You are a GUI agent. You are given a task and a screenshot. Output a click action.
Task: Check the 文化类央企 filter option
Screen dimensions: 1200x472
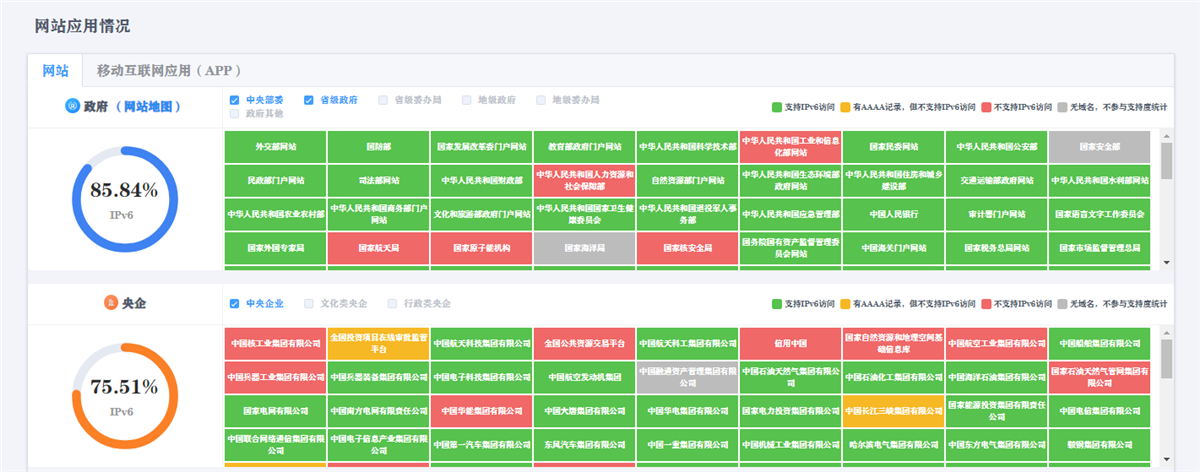coord(309,303)
